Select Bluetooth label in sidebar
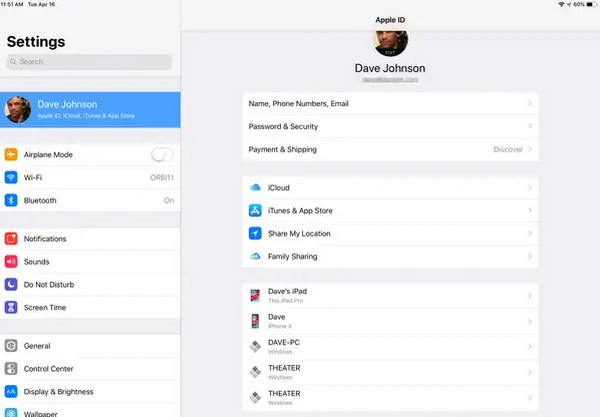 coord(40,200)
